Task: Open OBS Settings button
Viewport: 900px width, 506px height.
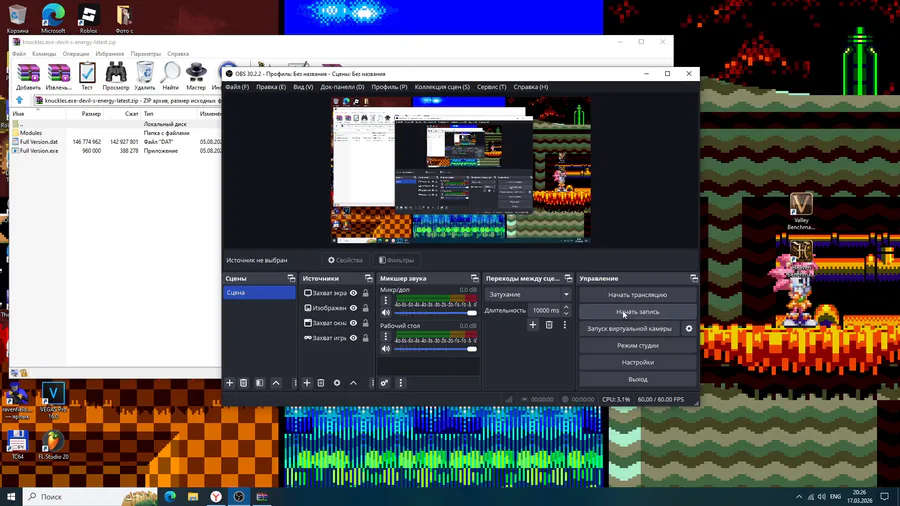Action: coord(638,363)
